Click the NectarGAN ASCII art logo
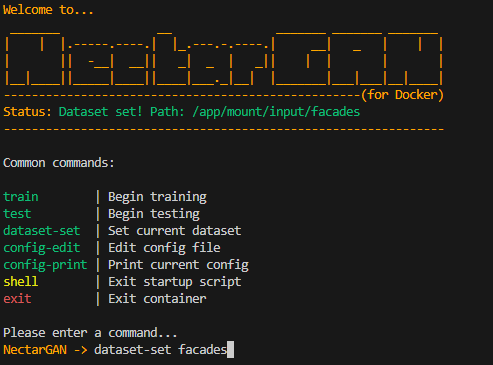This screenshot has width=493, height=365. pos(224,59)
